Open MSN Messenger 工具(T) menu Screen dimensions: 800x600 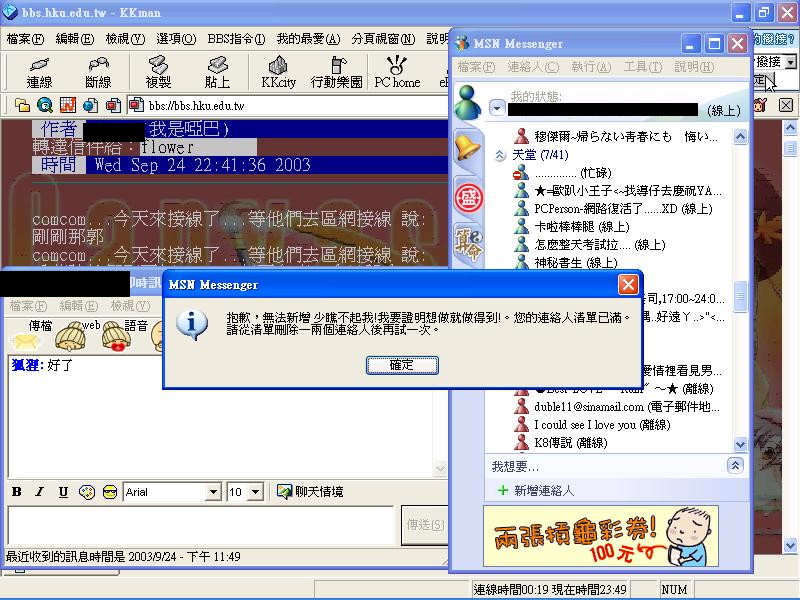pyautogui.click(x=642, y=67)
